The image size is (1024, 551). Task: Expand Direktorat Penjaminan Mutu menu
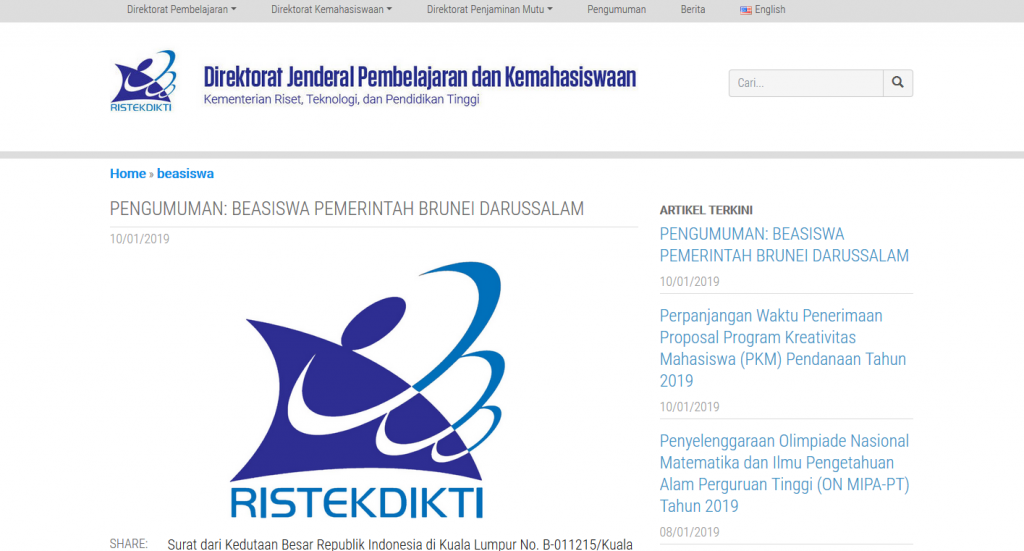pyautogui.click(x=489, y=10)
